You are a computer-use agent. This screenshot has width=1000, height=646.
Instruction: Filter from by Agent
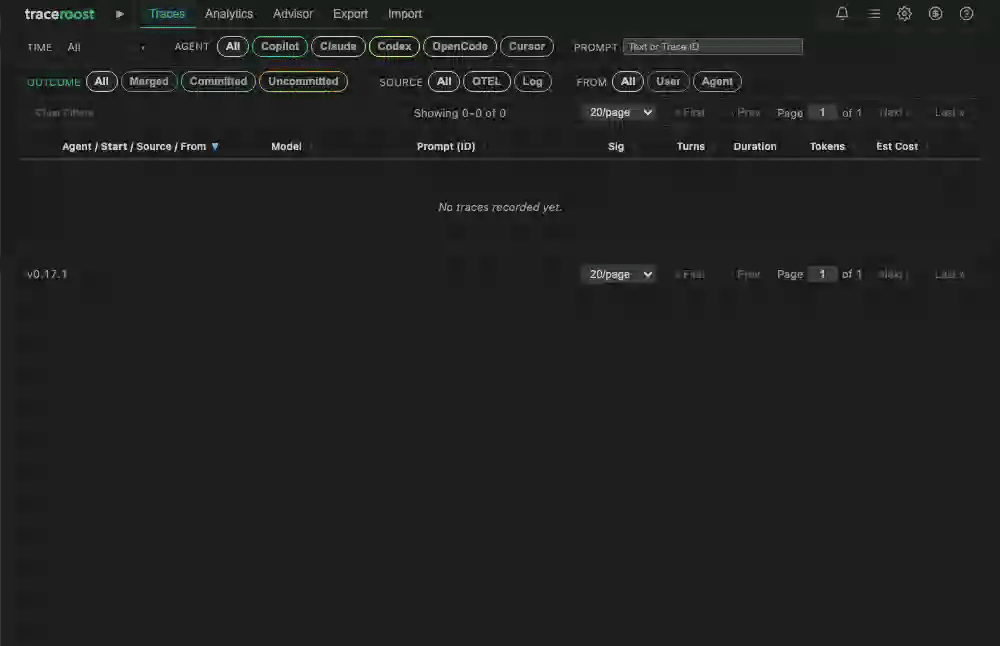click(717, 82)
